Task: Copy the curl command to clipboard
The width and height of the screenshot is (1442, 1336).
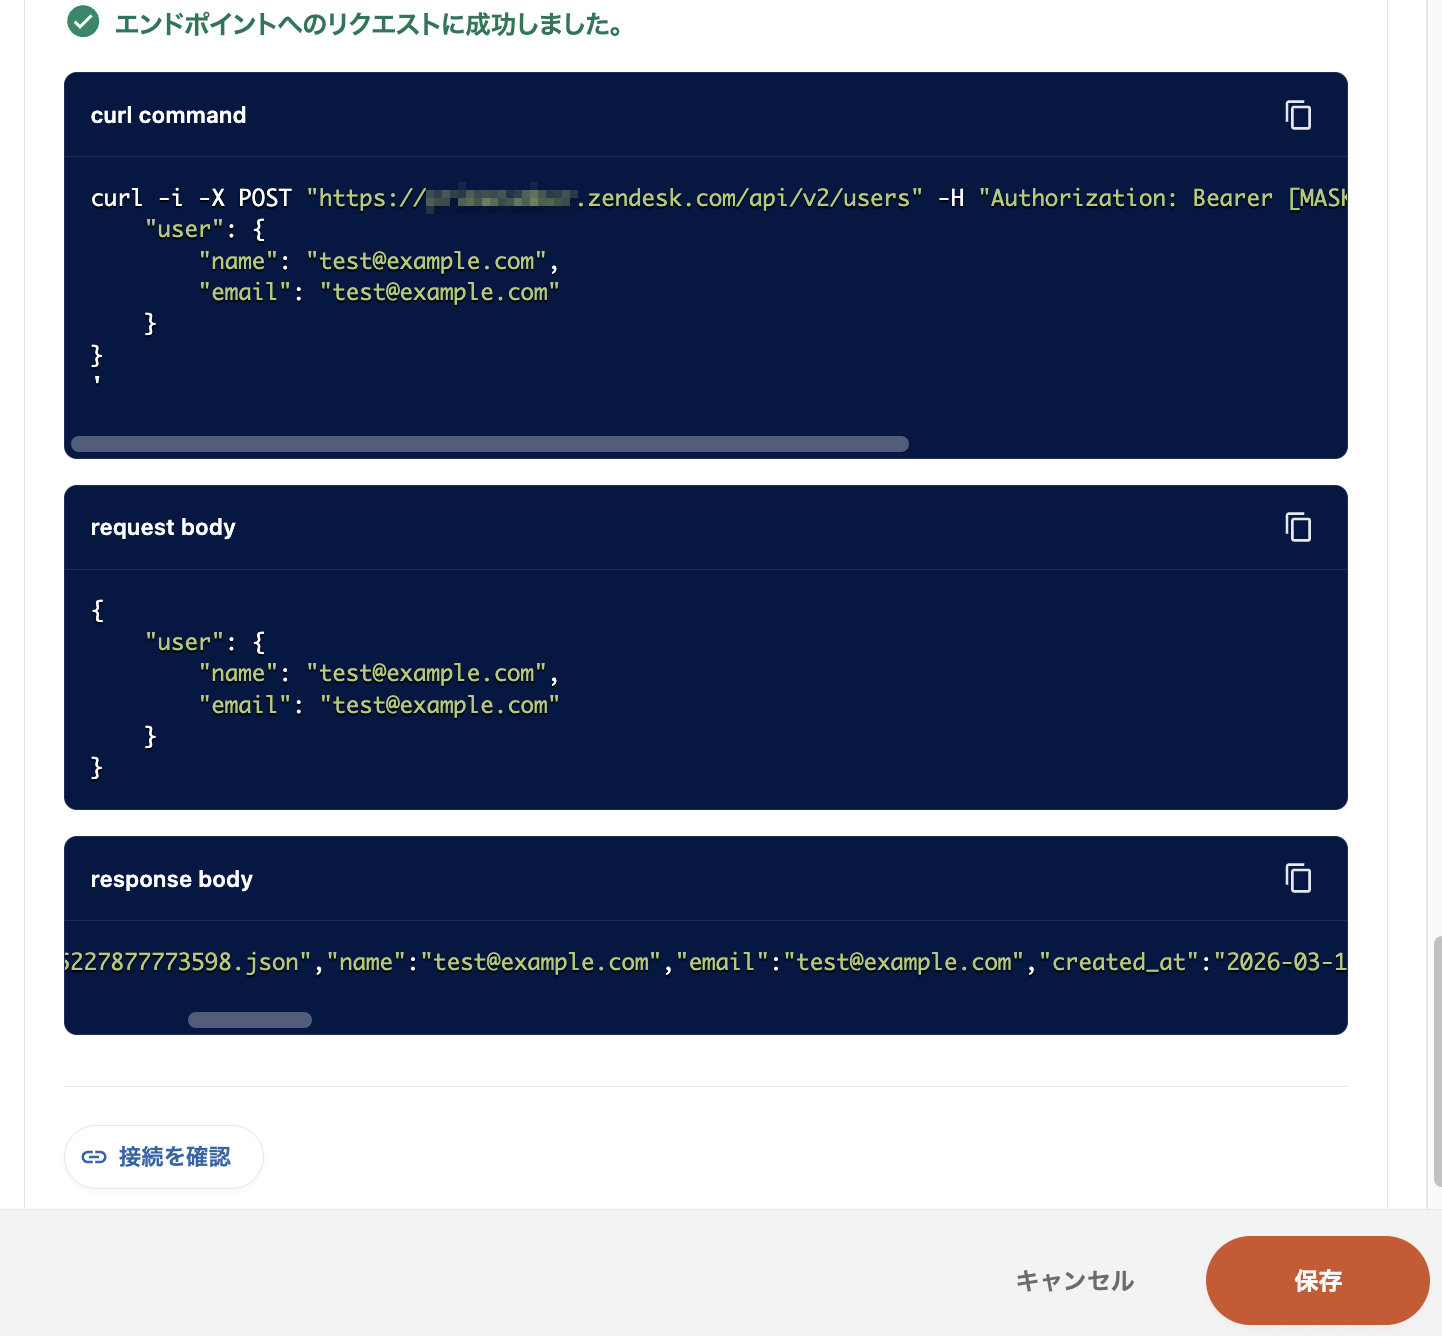Action: tap(1298, 115)
